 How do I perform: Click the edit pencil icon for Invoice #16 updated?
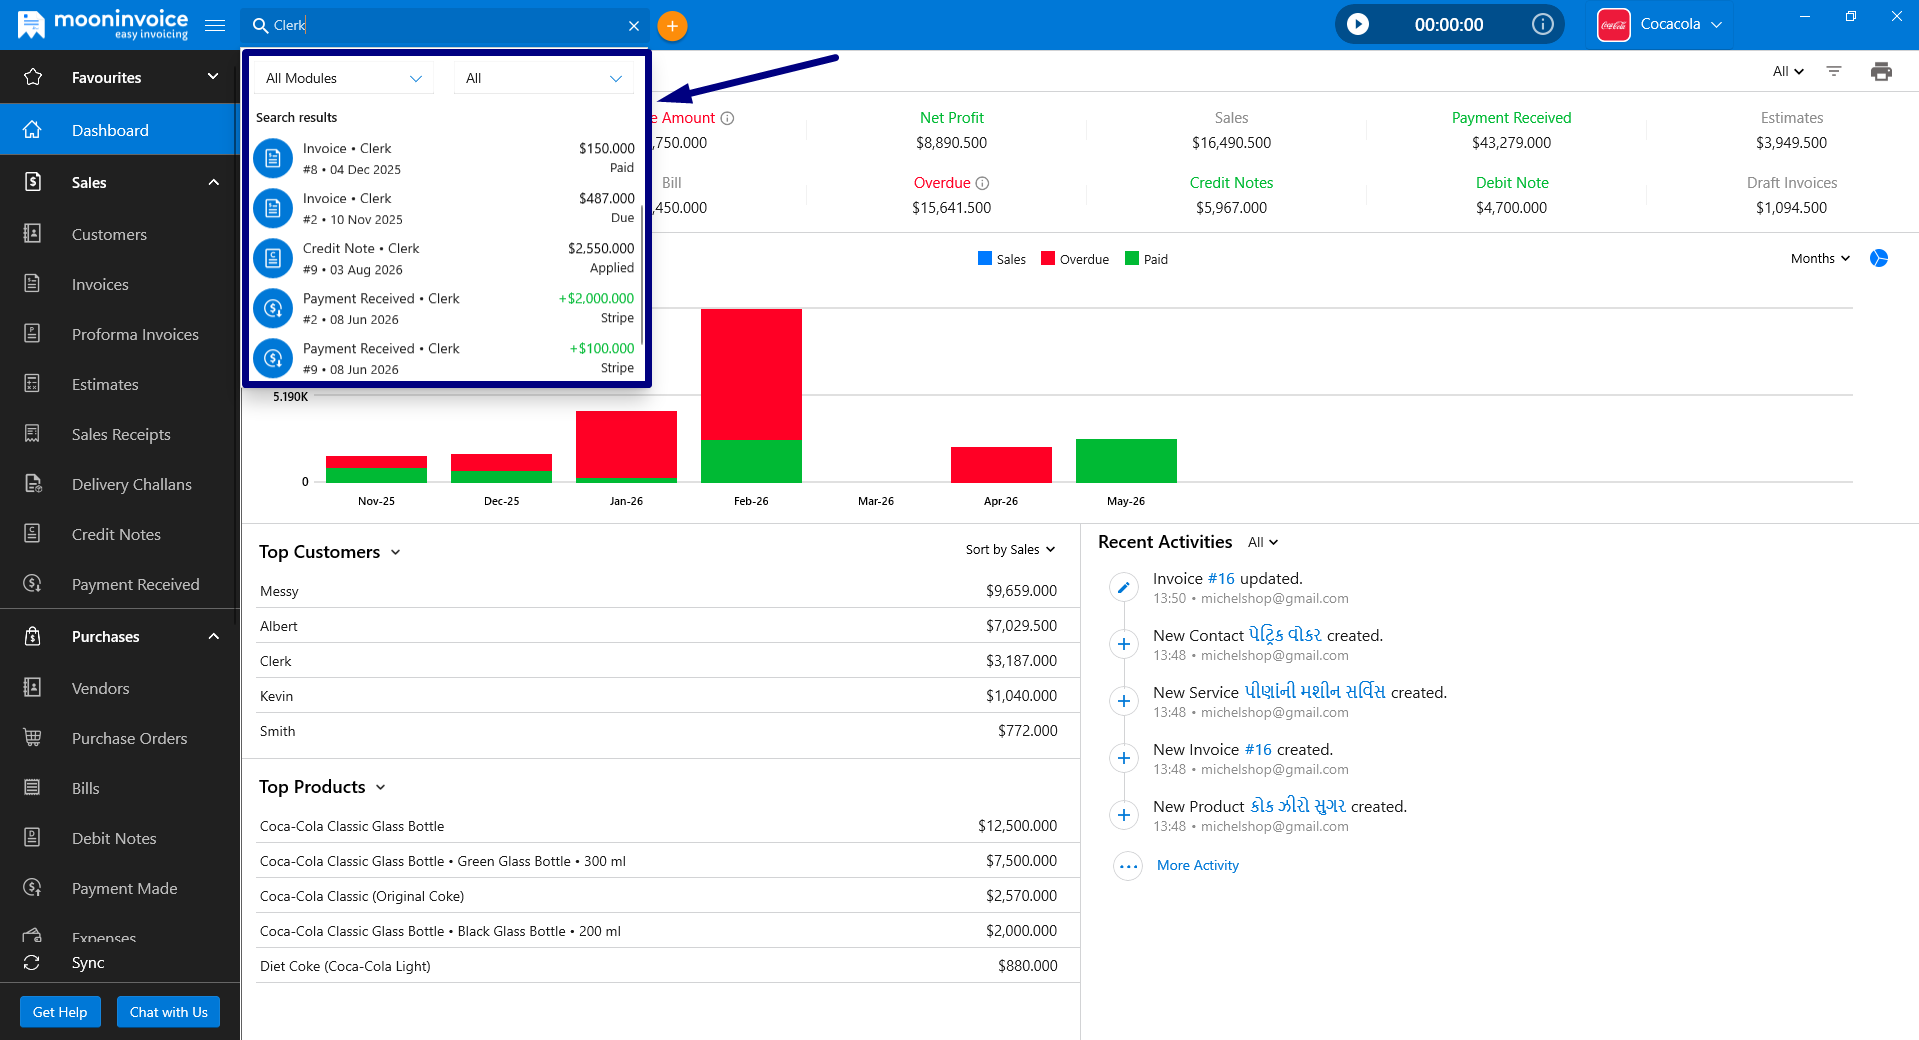click(1124, 587)
